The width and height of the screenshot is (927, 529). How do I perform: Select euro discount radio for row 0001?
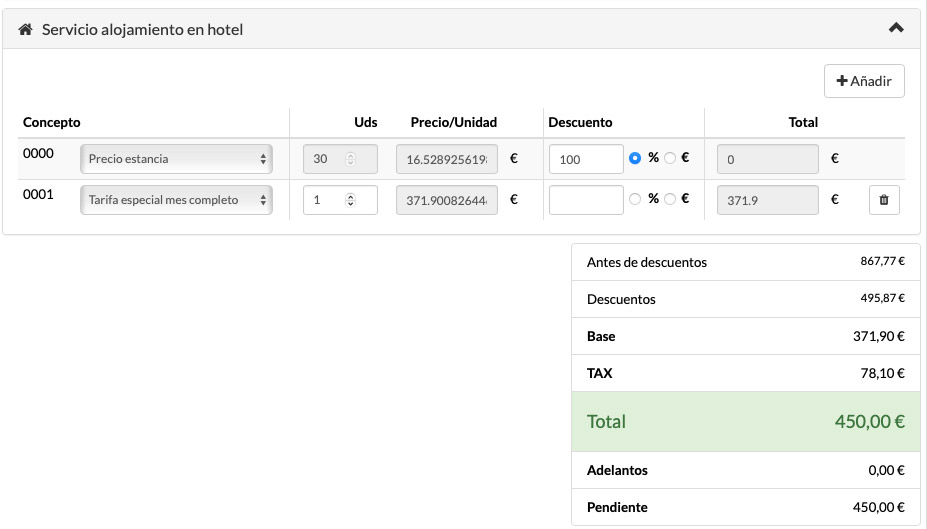pos(670,199)
